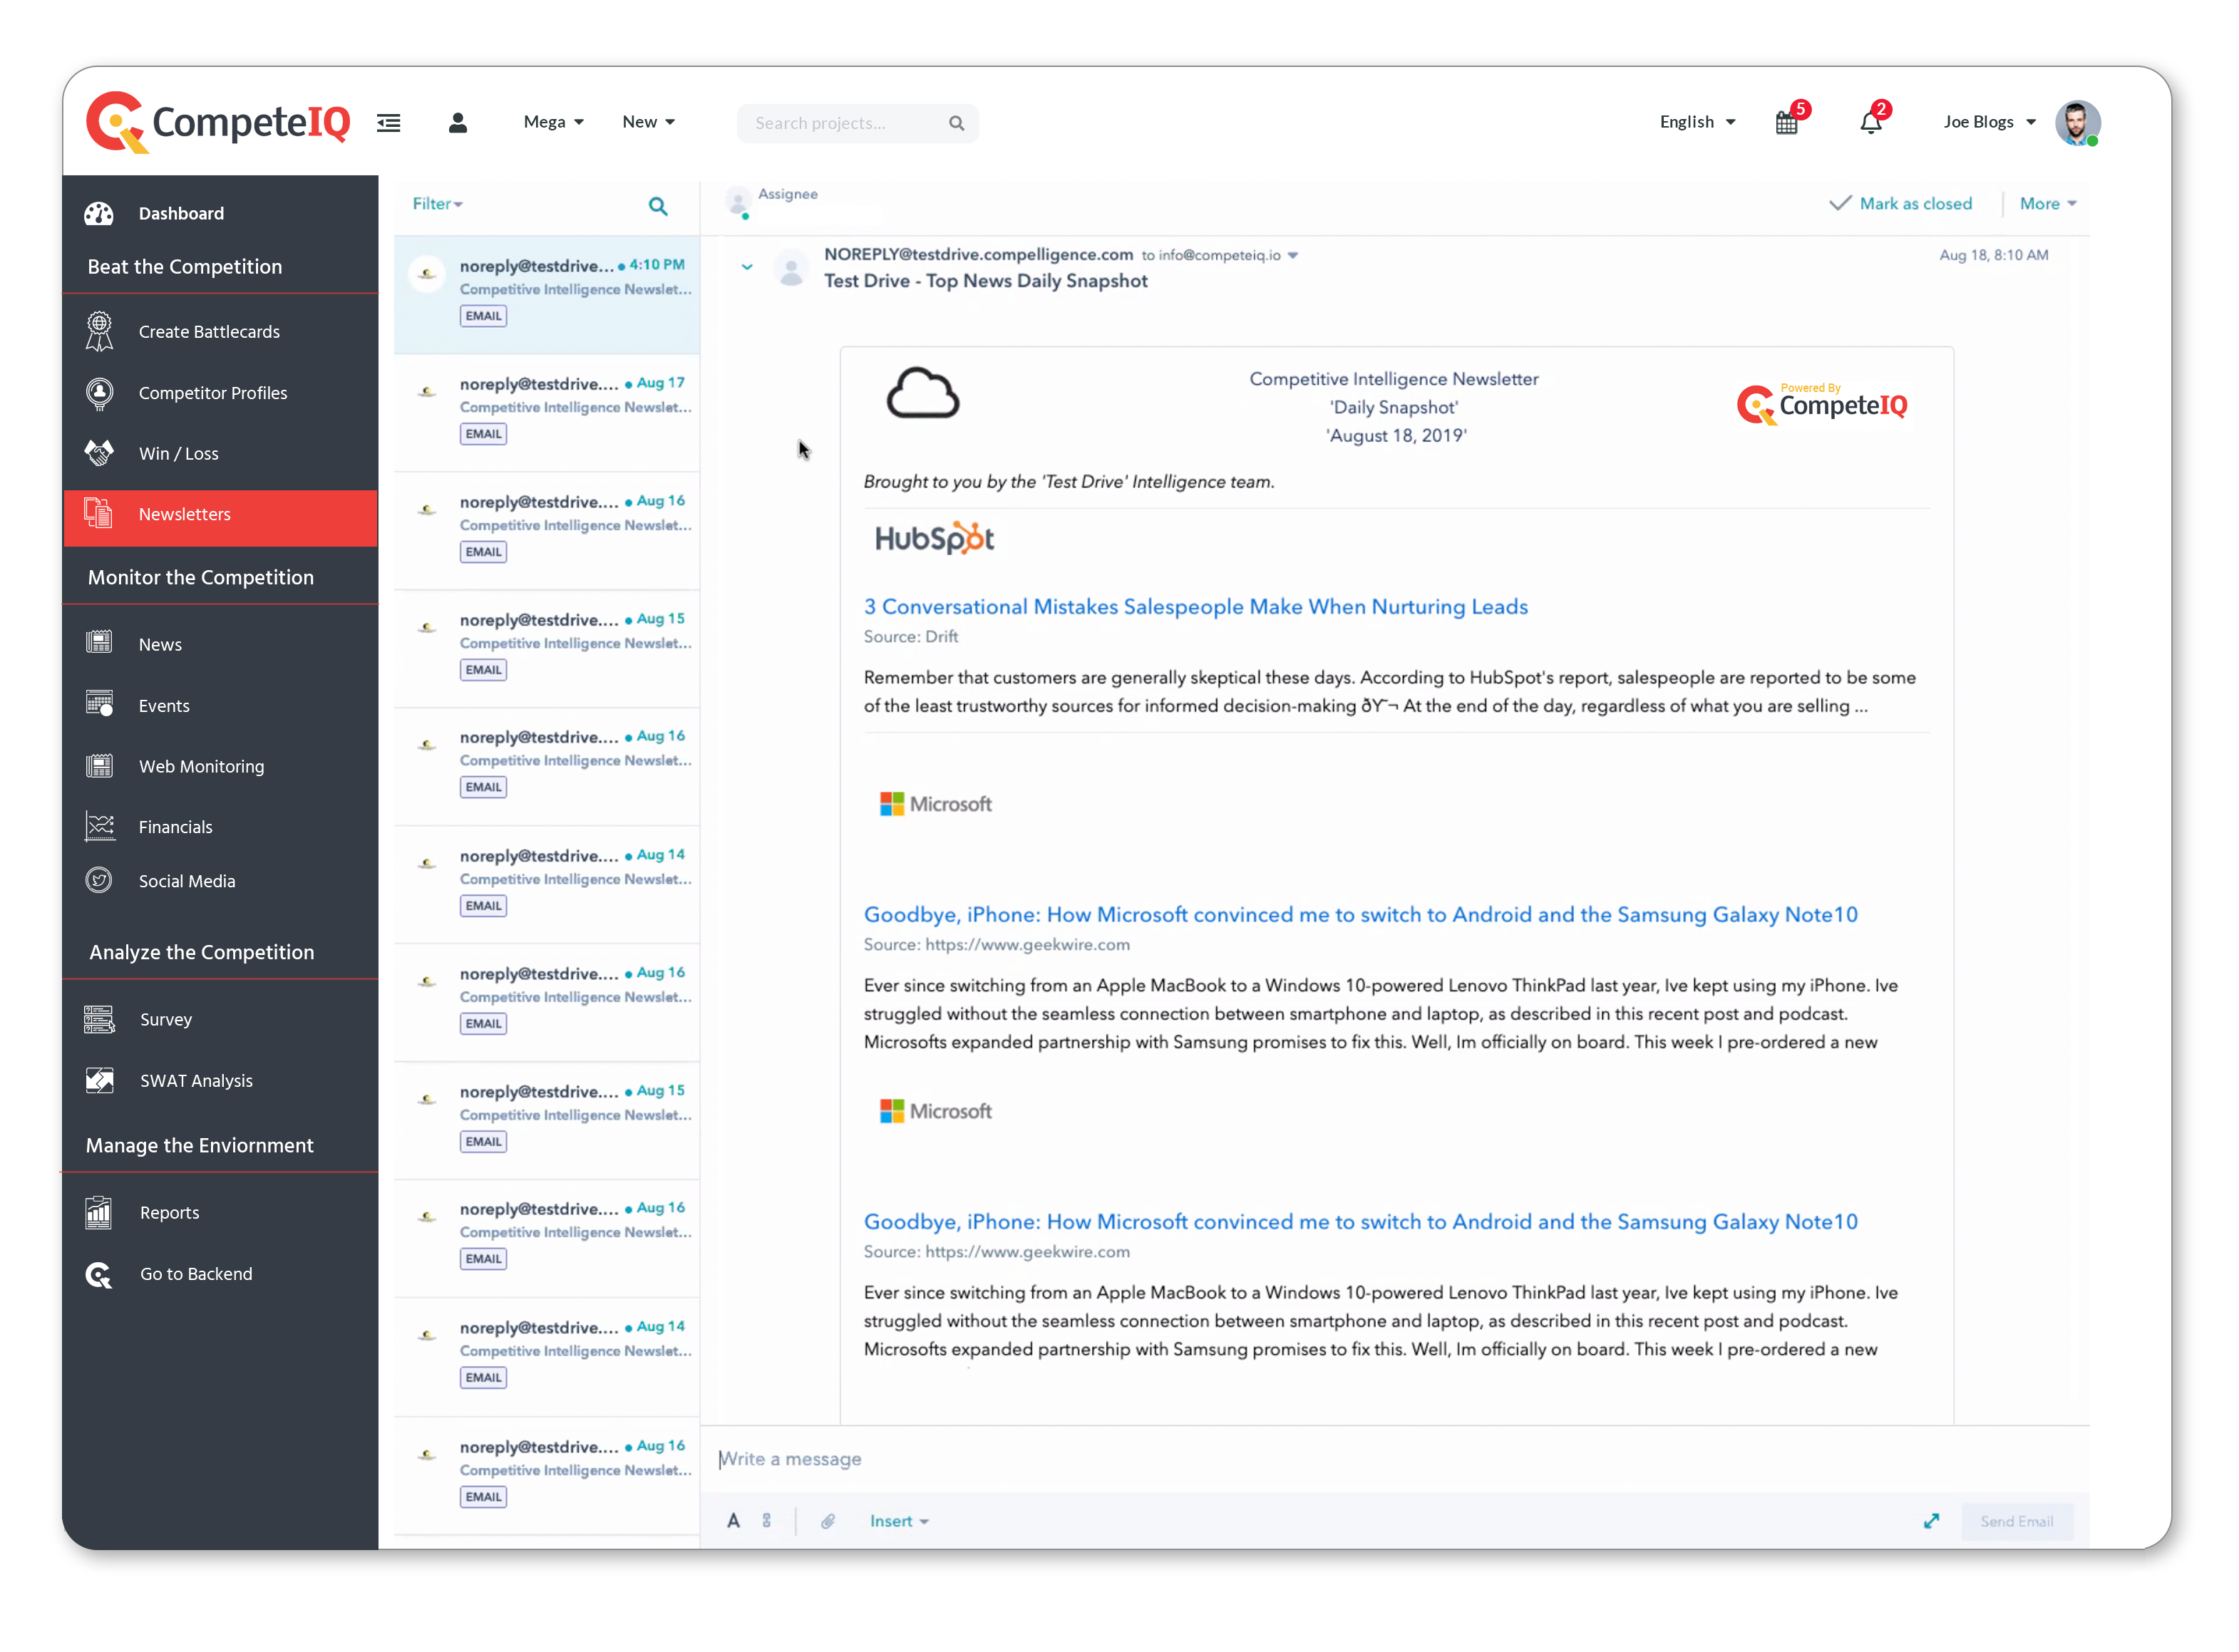
Task: Click the Go to Backend logo icon
Action: click(98, 1274)
